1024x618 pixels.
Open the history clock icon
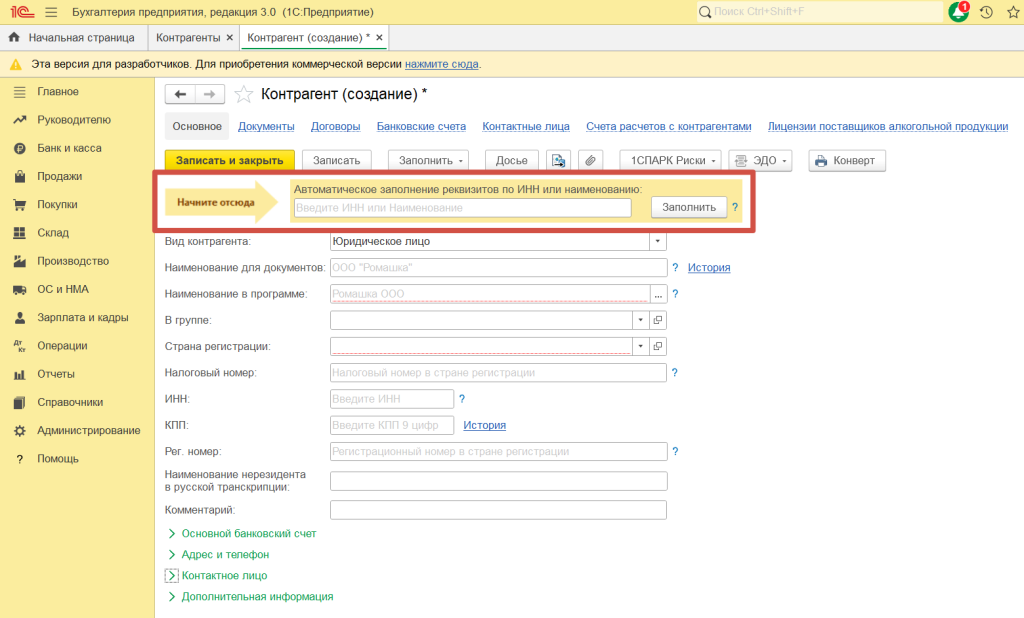986,12
